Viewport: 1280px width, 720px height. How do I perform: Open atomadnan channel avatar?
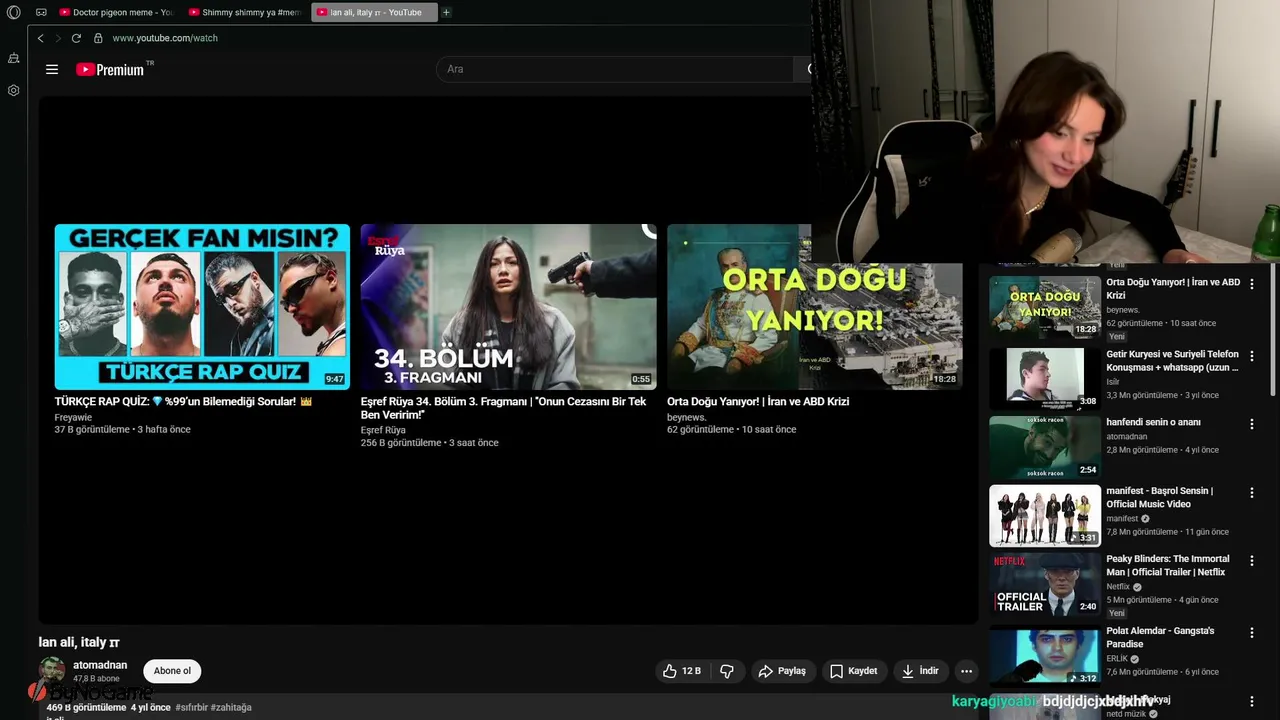(x=52, y=671)
